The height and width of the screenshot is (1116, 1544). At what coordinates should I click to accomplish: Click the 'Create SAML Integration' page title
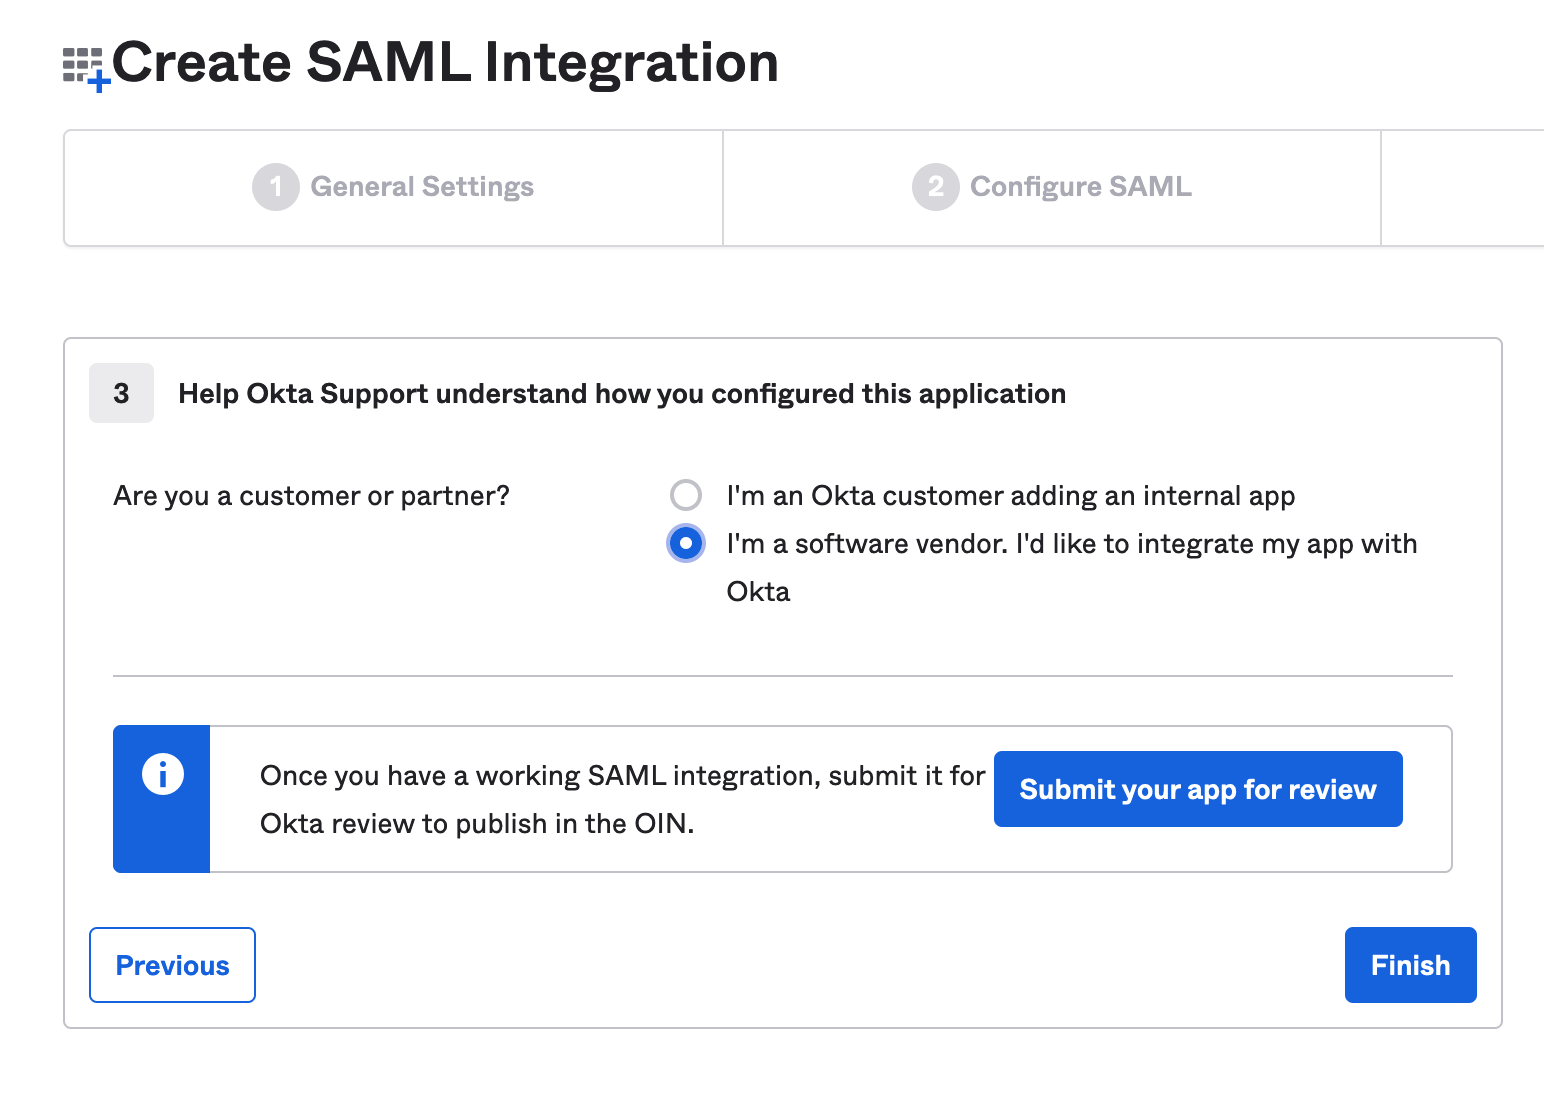[x=445, y=62]
